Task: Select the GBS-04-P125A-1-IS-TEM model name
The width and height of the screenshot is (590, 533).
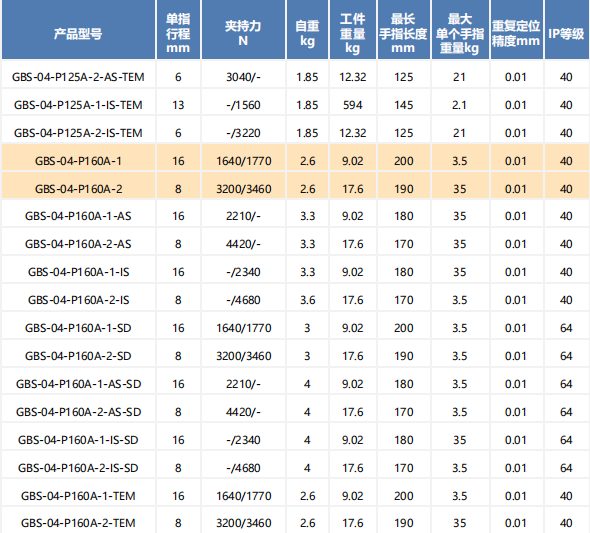Action: tap(78, 105)
